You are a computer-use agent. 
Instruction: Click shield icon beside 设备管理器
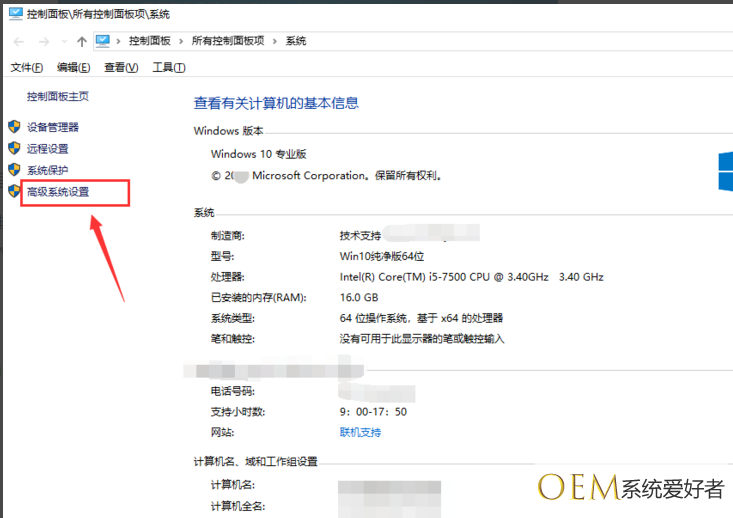click(x=14, y=127)
